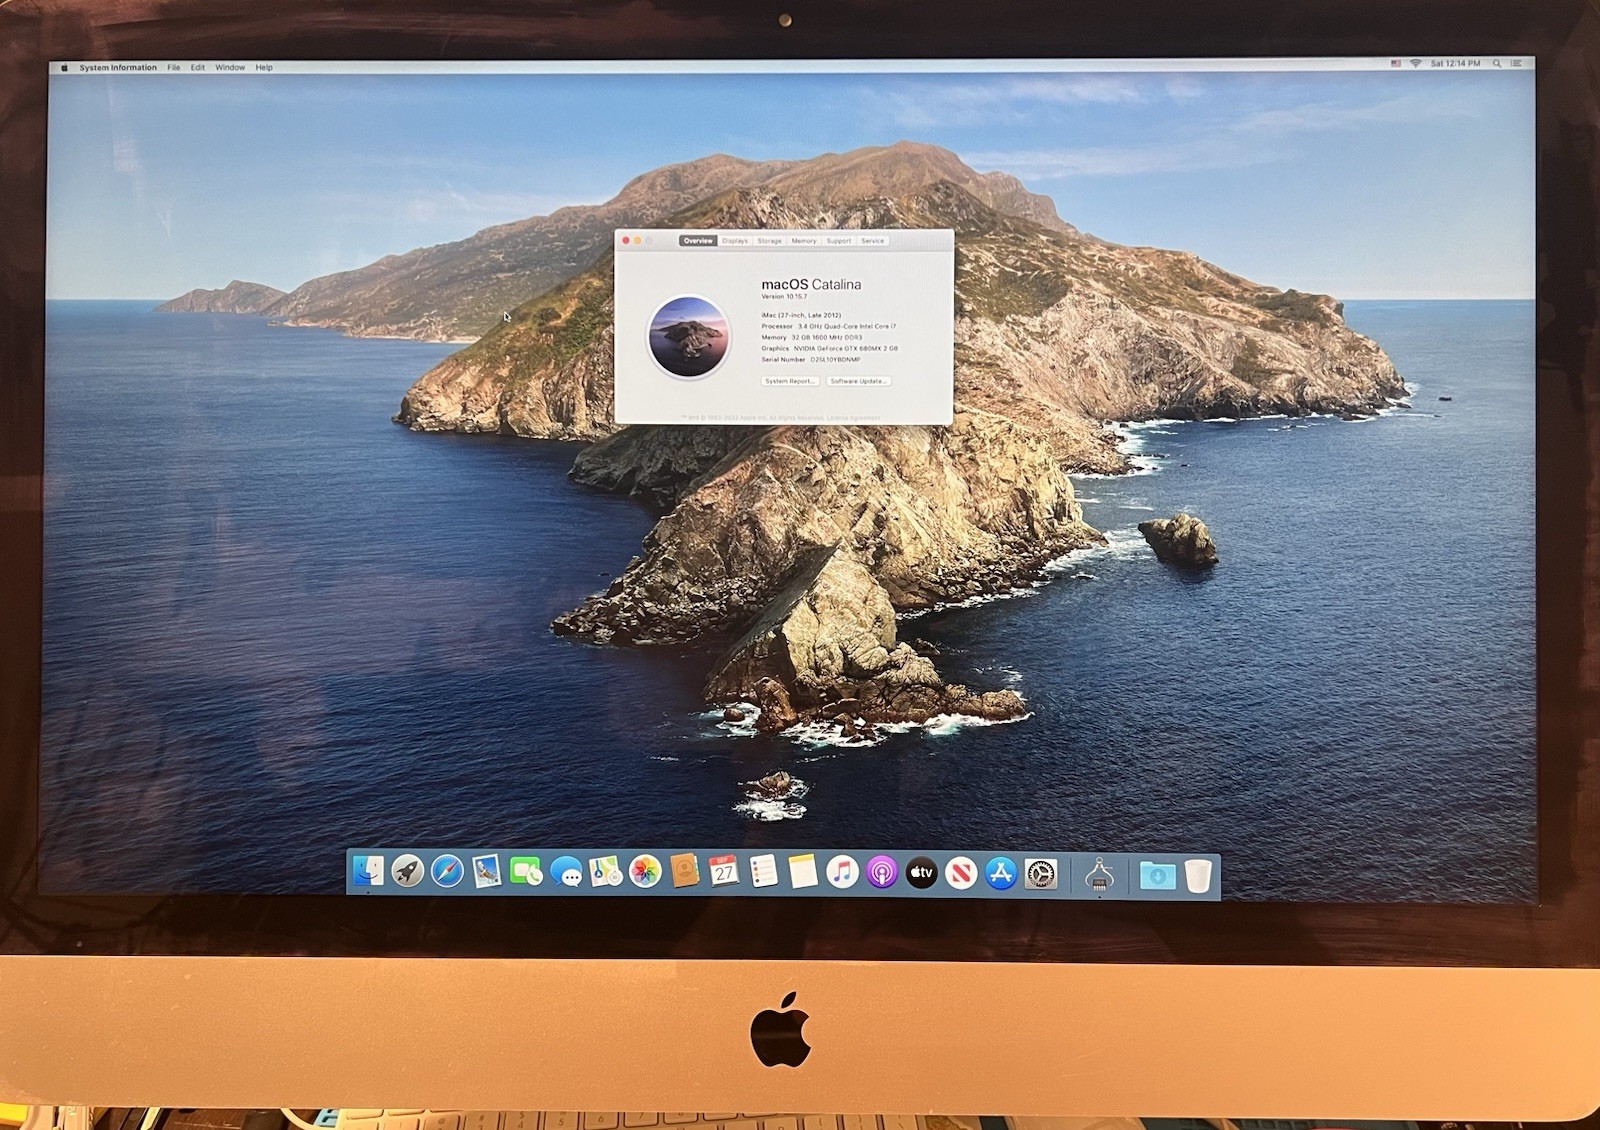Click the Graphics NVIDIA GeForce line
This screenshot has height=1130, width=1600.
tap(830, 348)
